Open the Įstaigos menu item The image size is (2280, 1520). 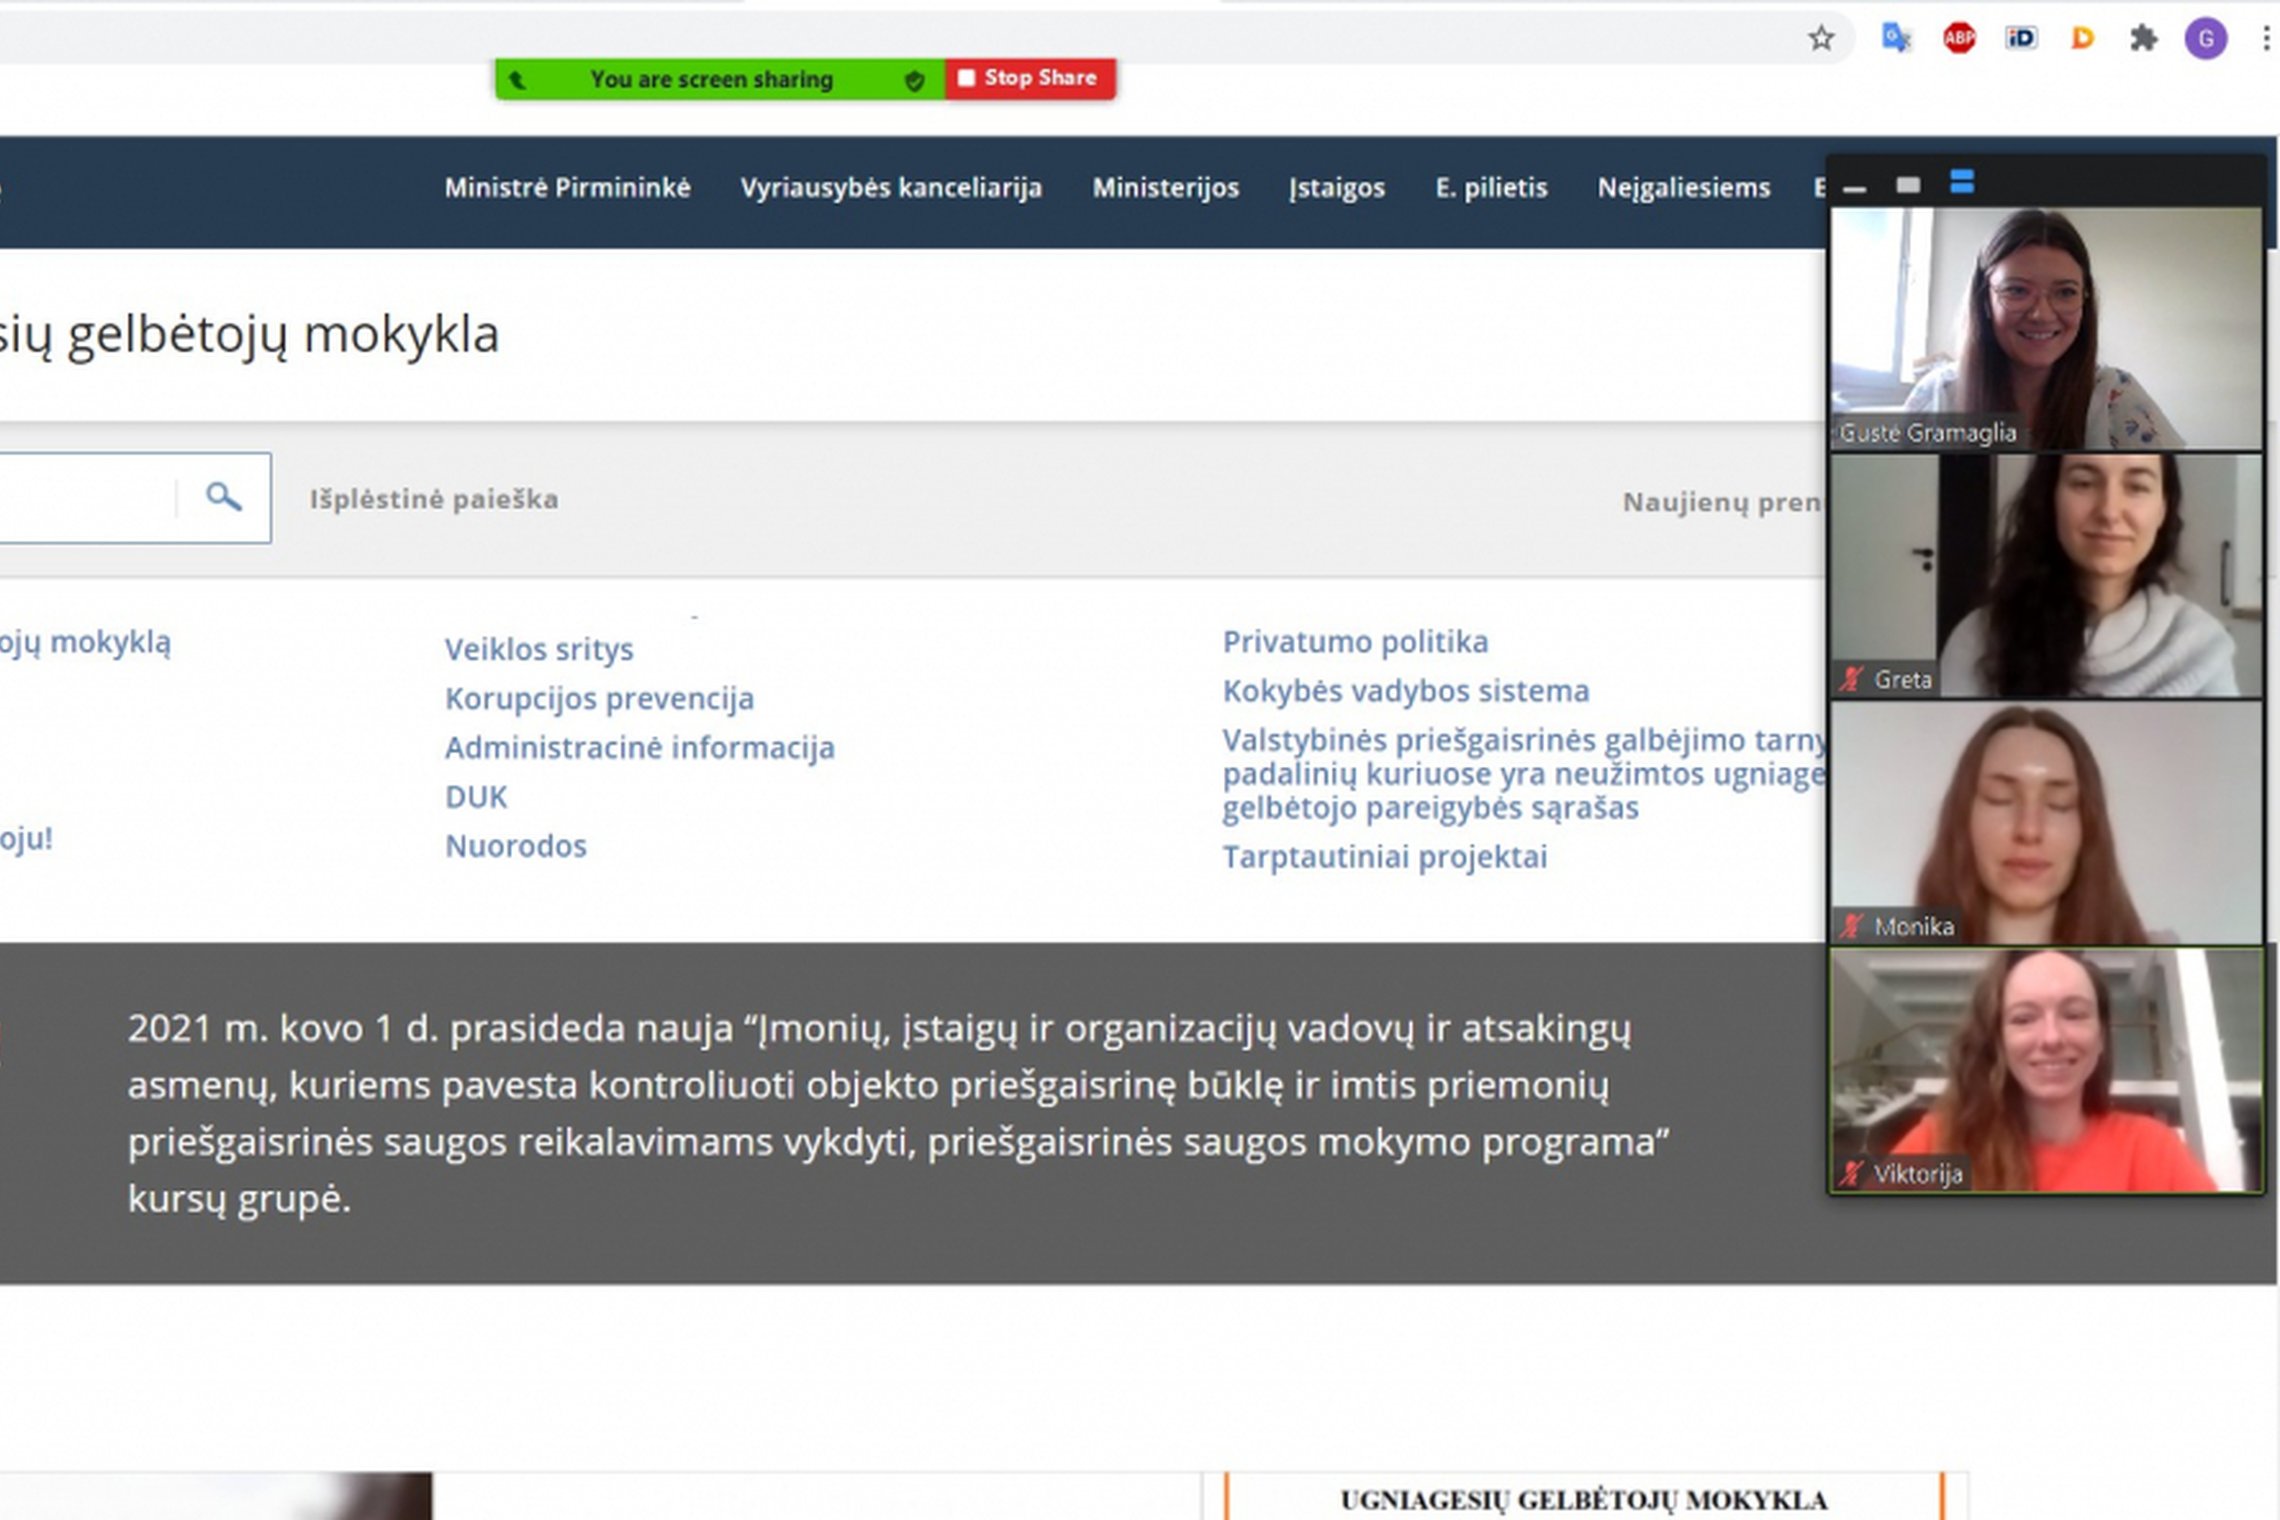1337,188
